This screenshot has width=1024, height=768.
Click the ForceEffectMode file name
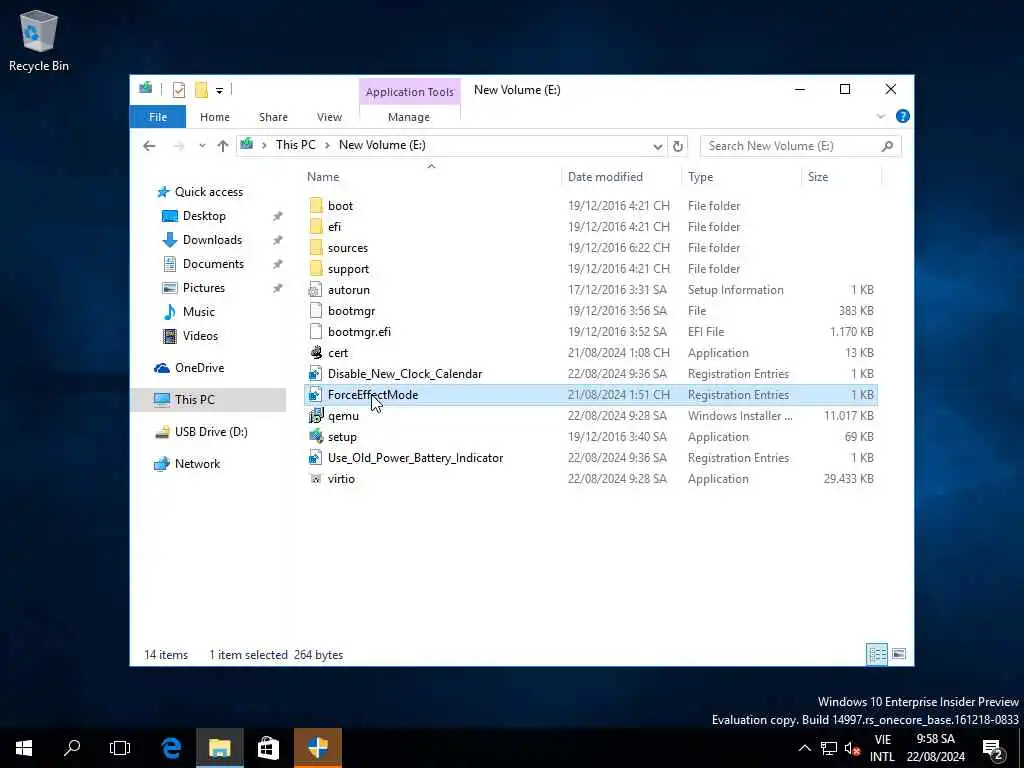(x=373, y=394)
